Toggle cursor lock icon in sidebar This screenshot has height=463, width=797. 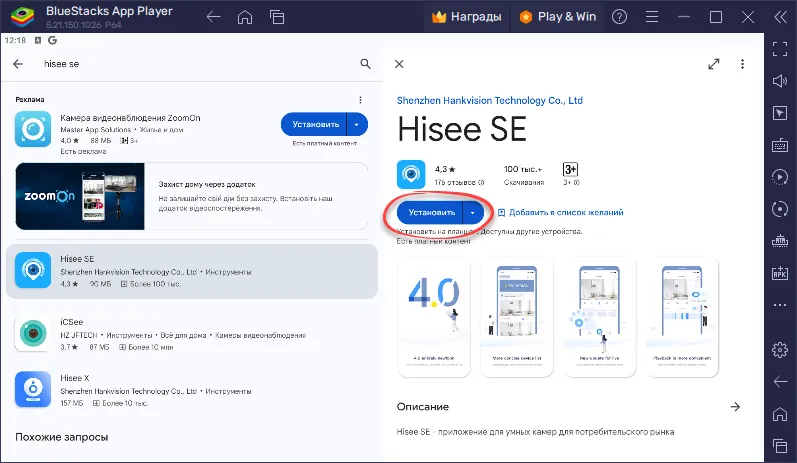[x=780, y=113]
